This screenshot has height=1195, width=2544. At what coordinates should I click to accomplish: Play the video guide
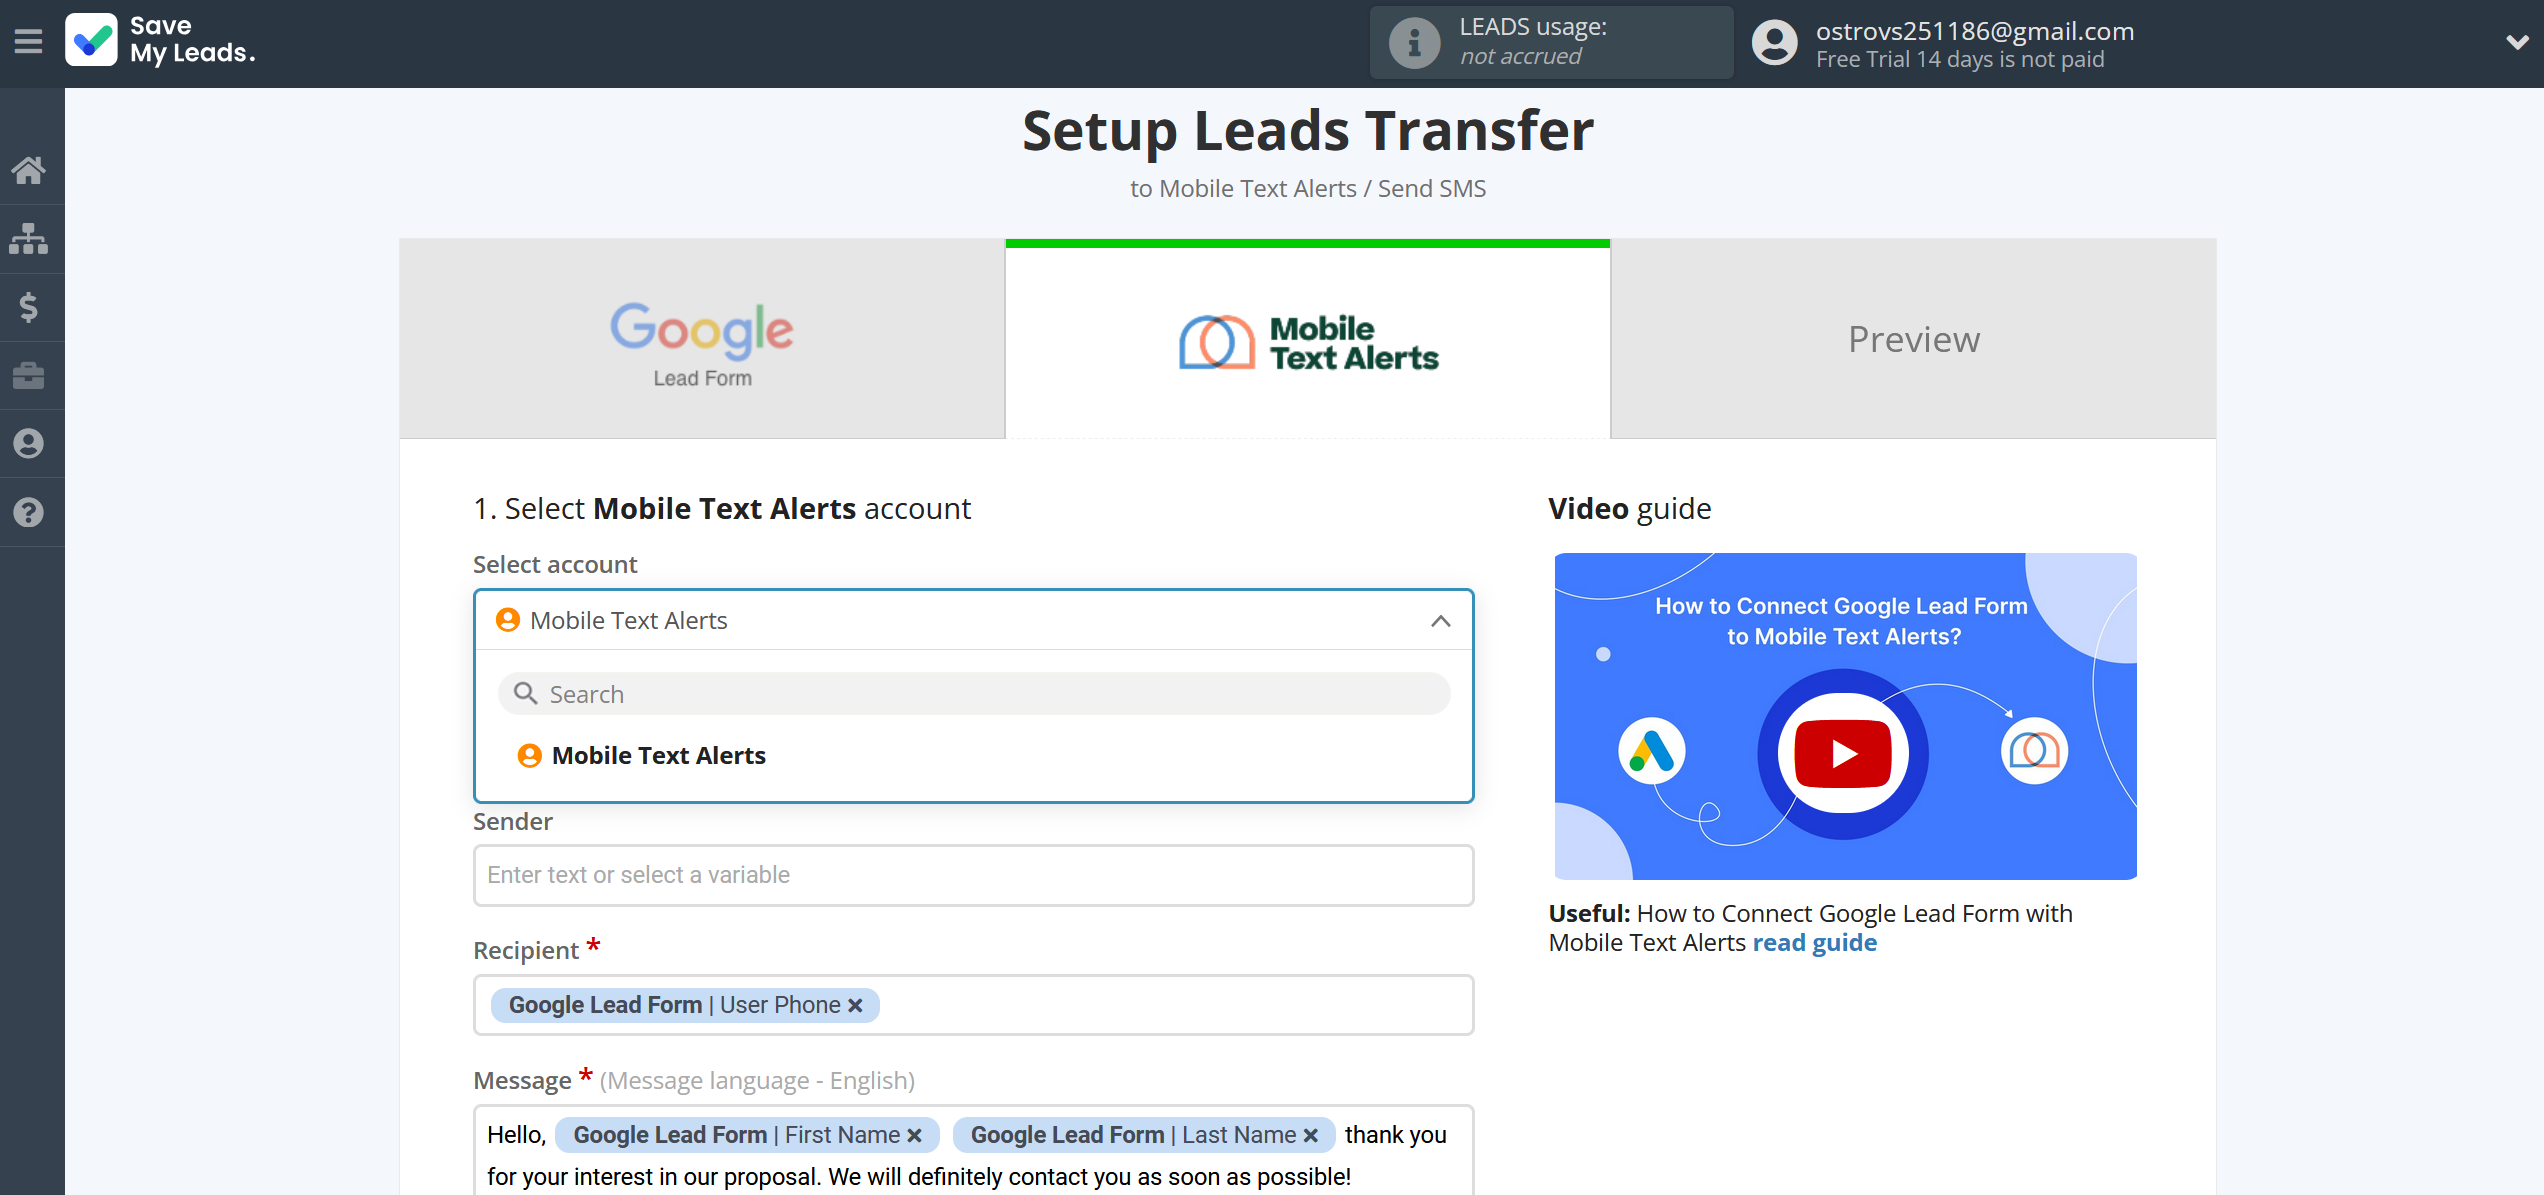pos(1843,753)
